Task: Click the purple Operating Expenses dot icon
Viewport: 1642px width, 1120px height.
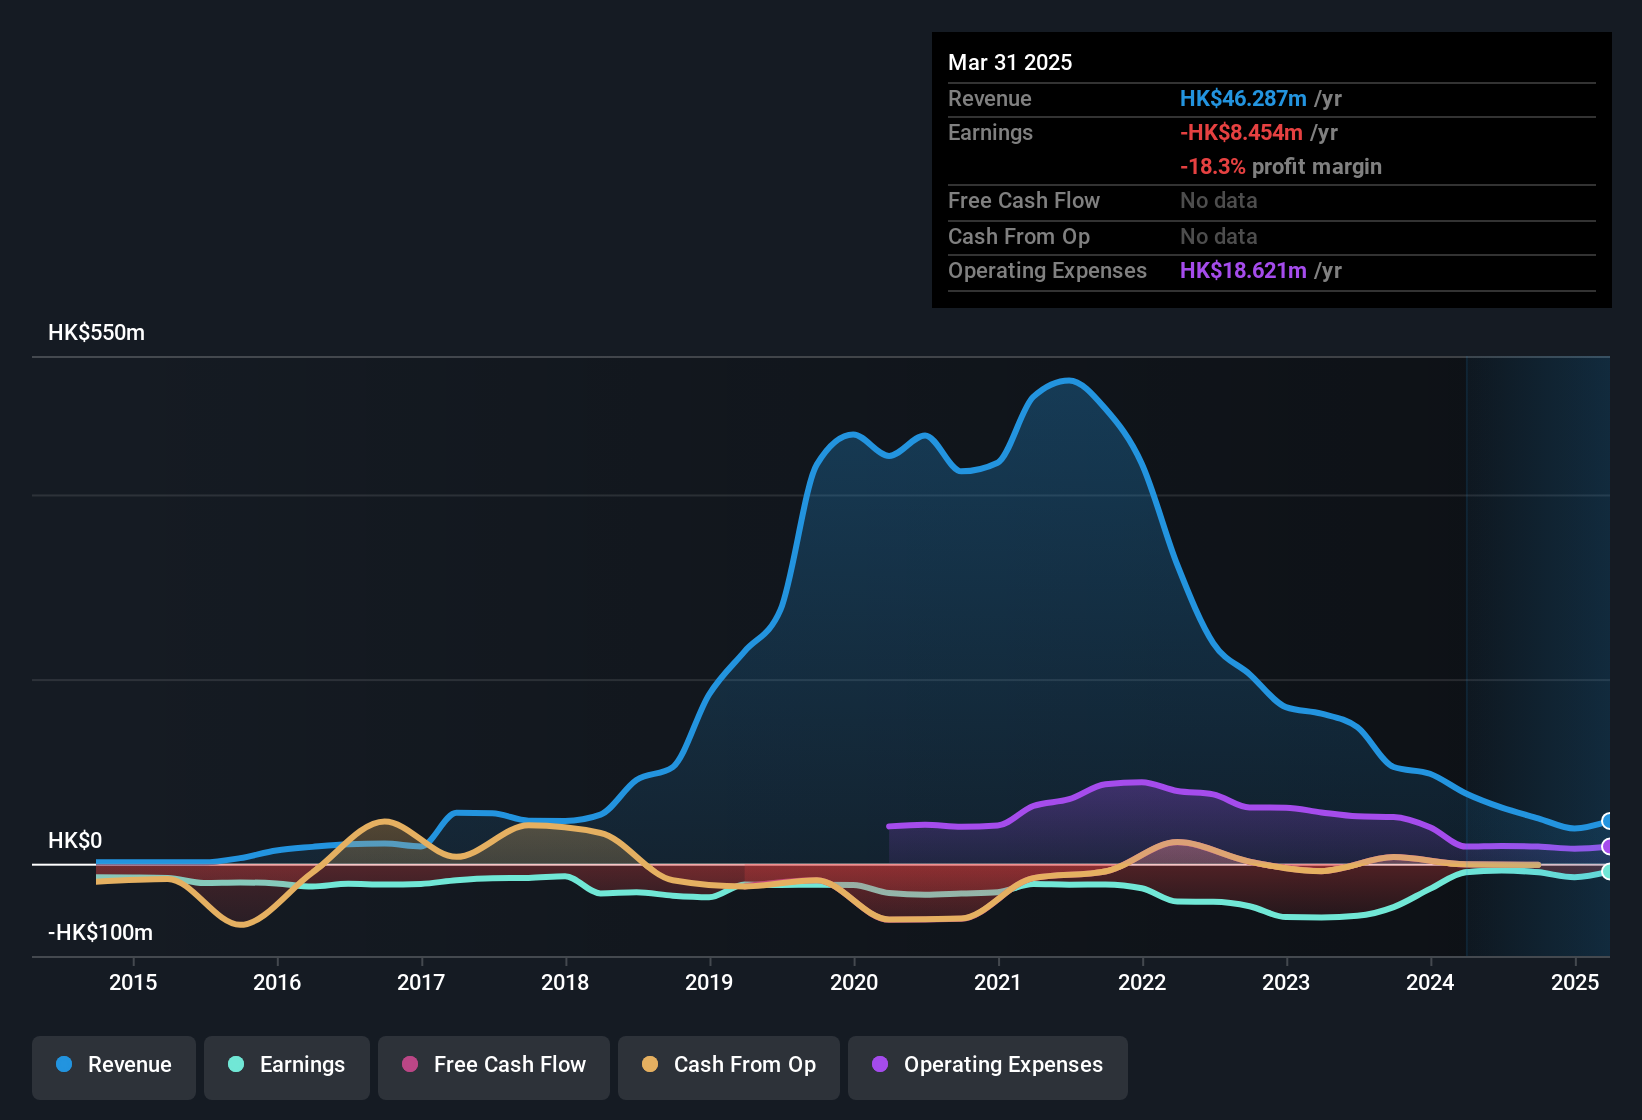Action: [x=880, y=1065]
